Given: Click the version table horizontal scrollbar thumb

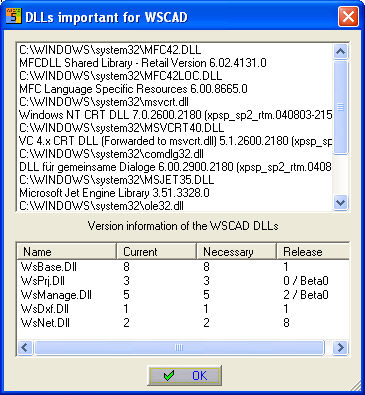Looking at the screenshot, I should click(x=179, y=348).
